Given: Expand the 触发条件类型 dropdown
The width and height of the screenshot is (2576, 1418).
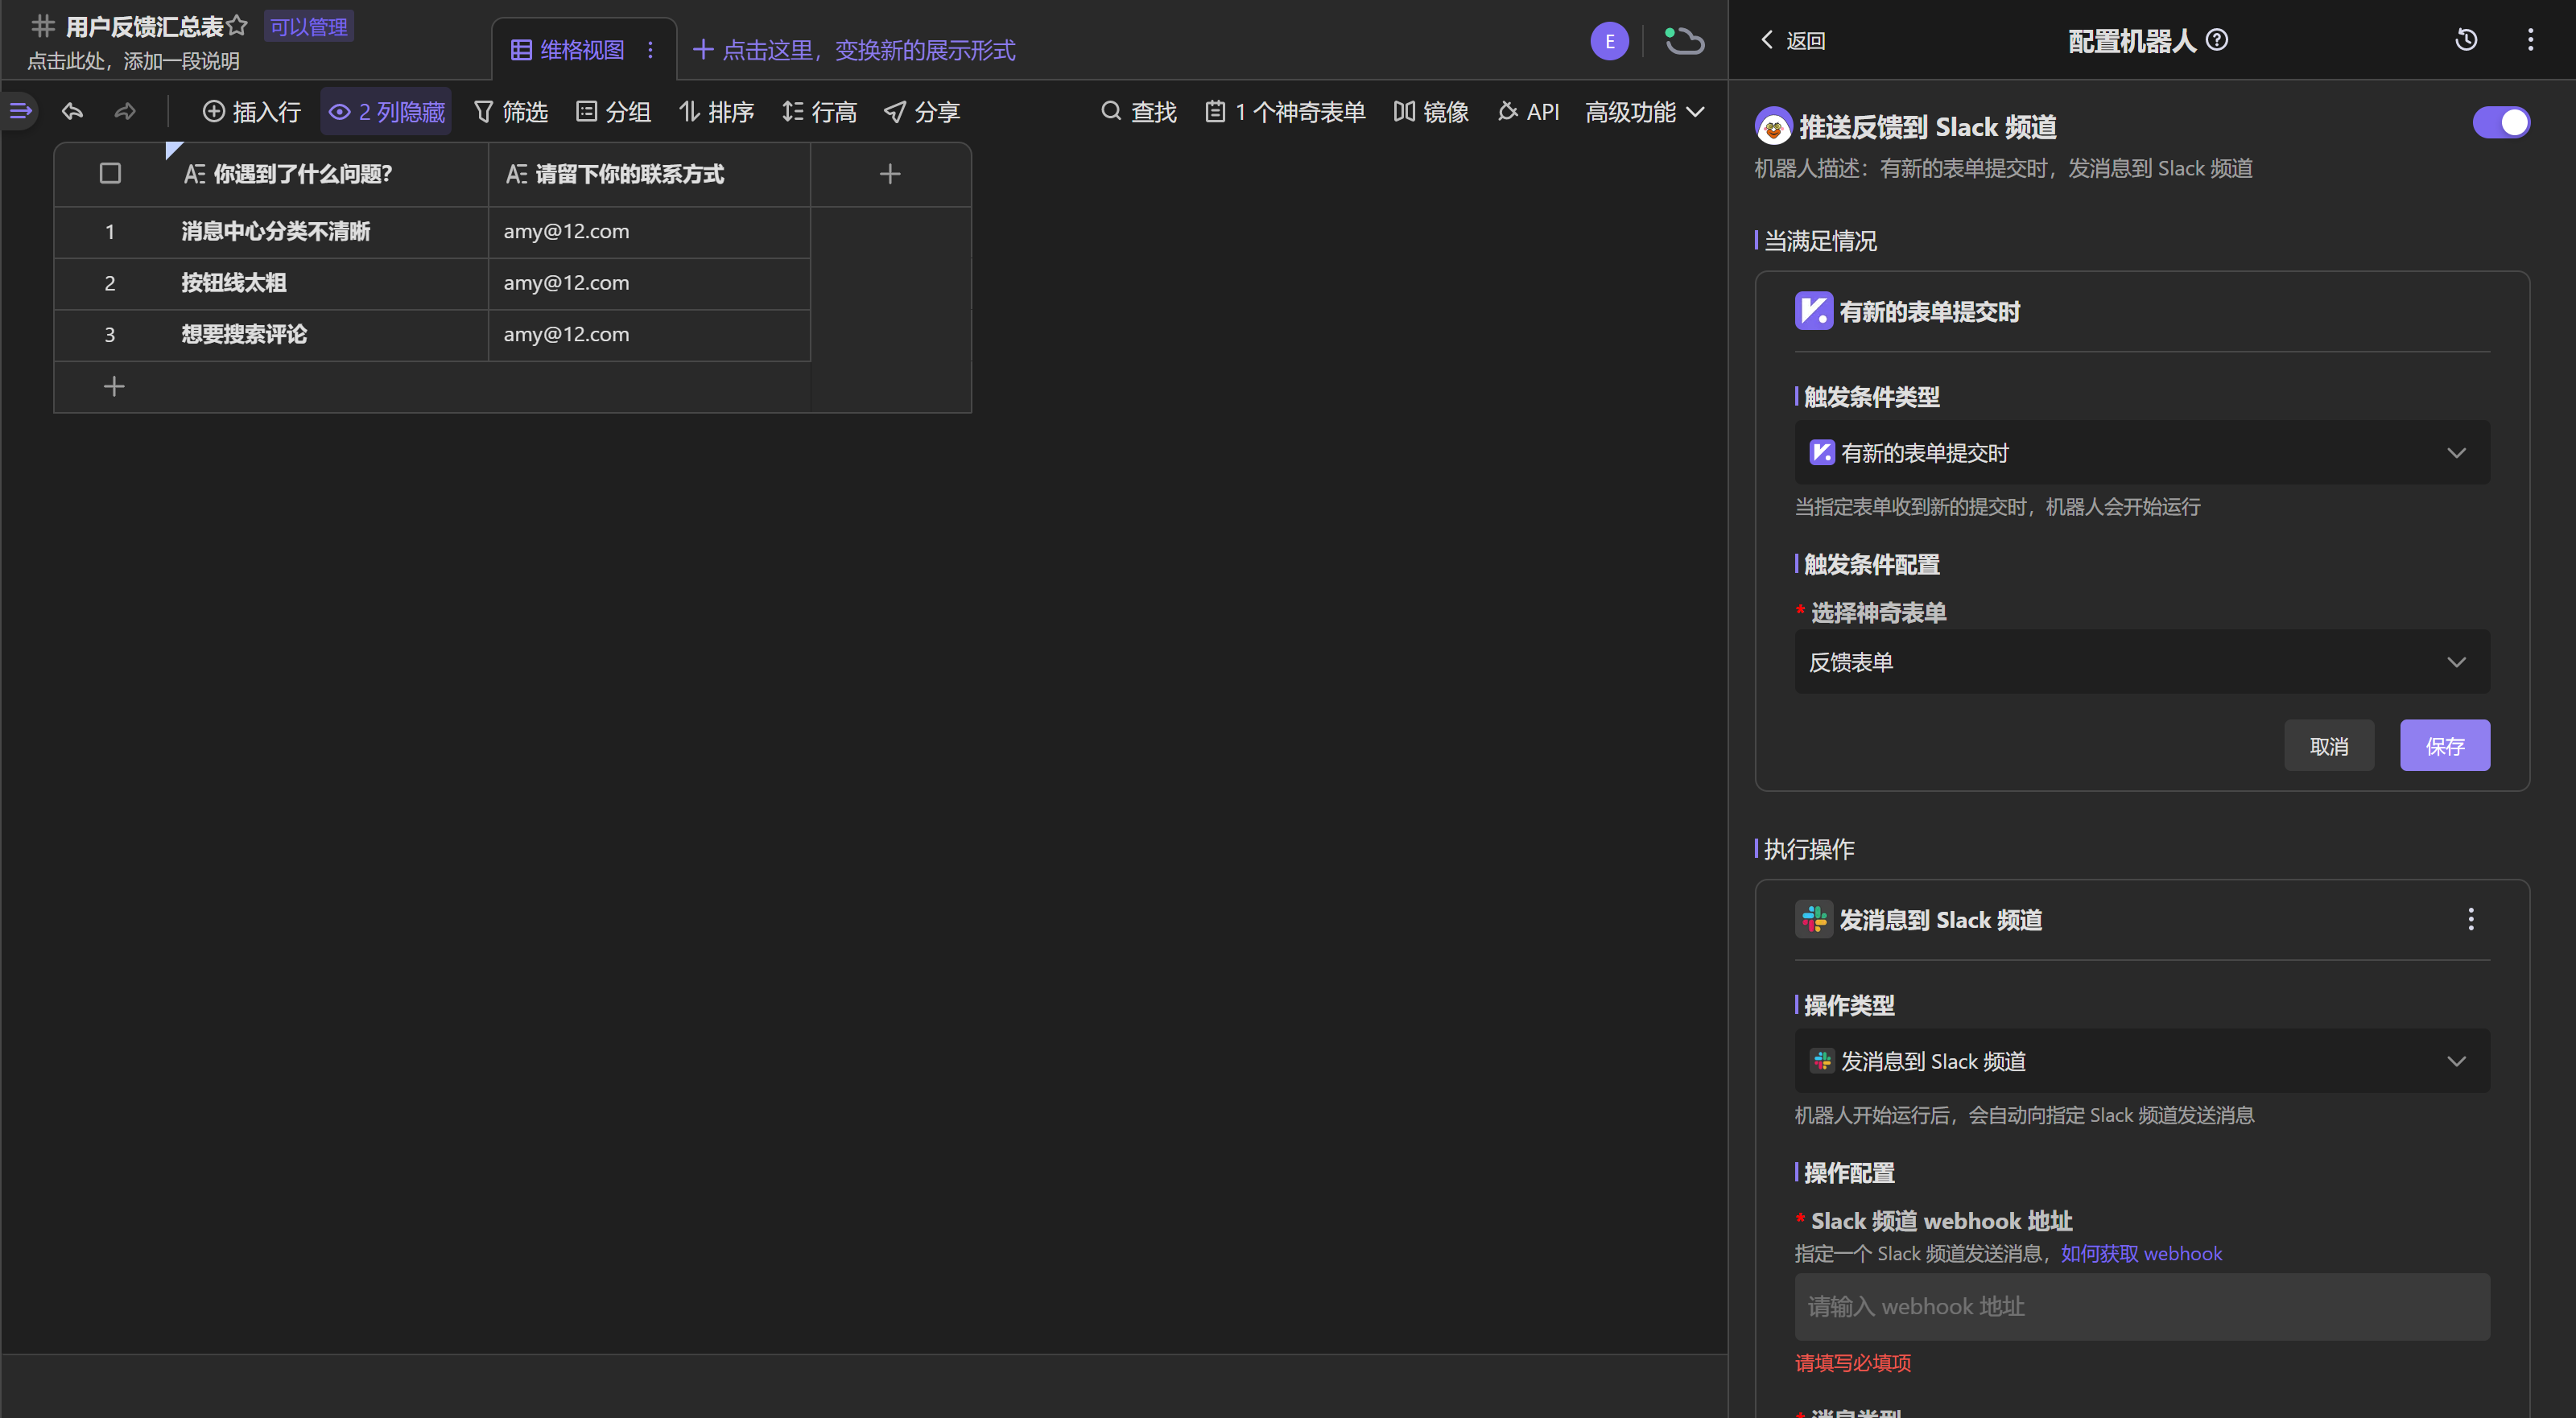Looking at the screenshot, I should (2141, 453).
